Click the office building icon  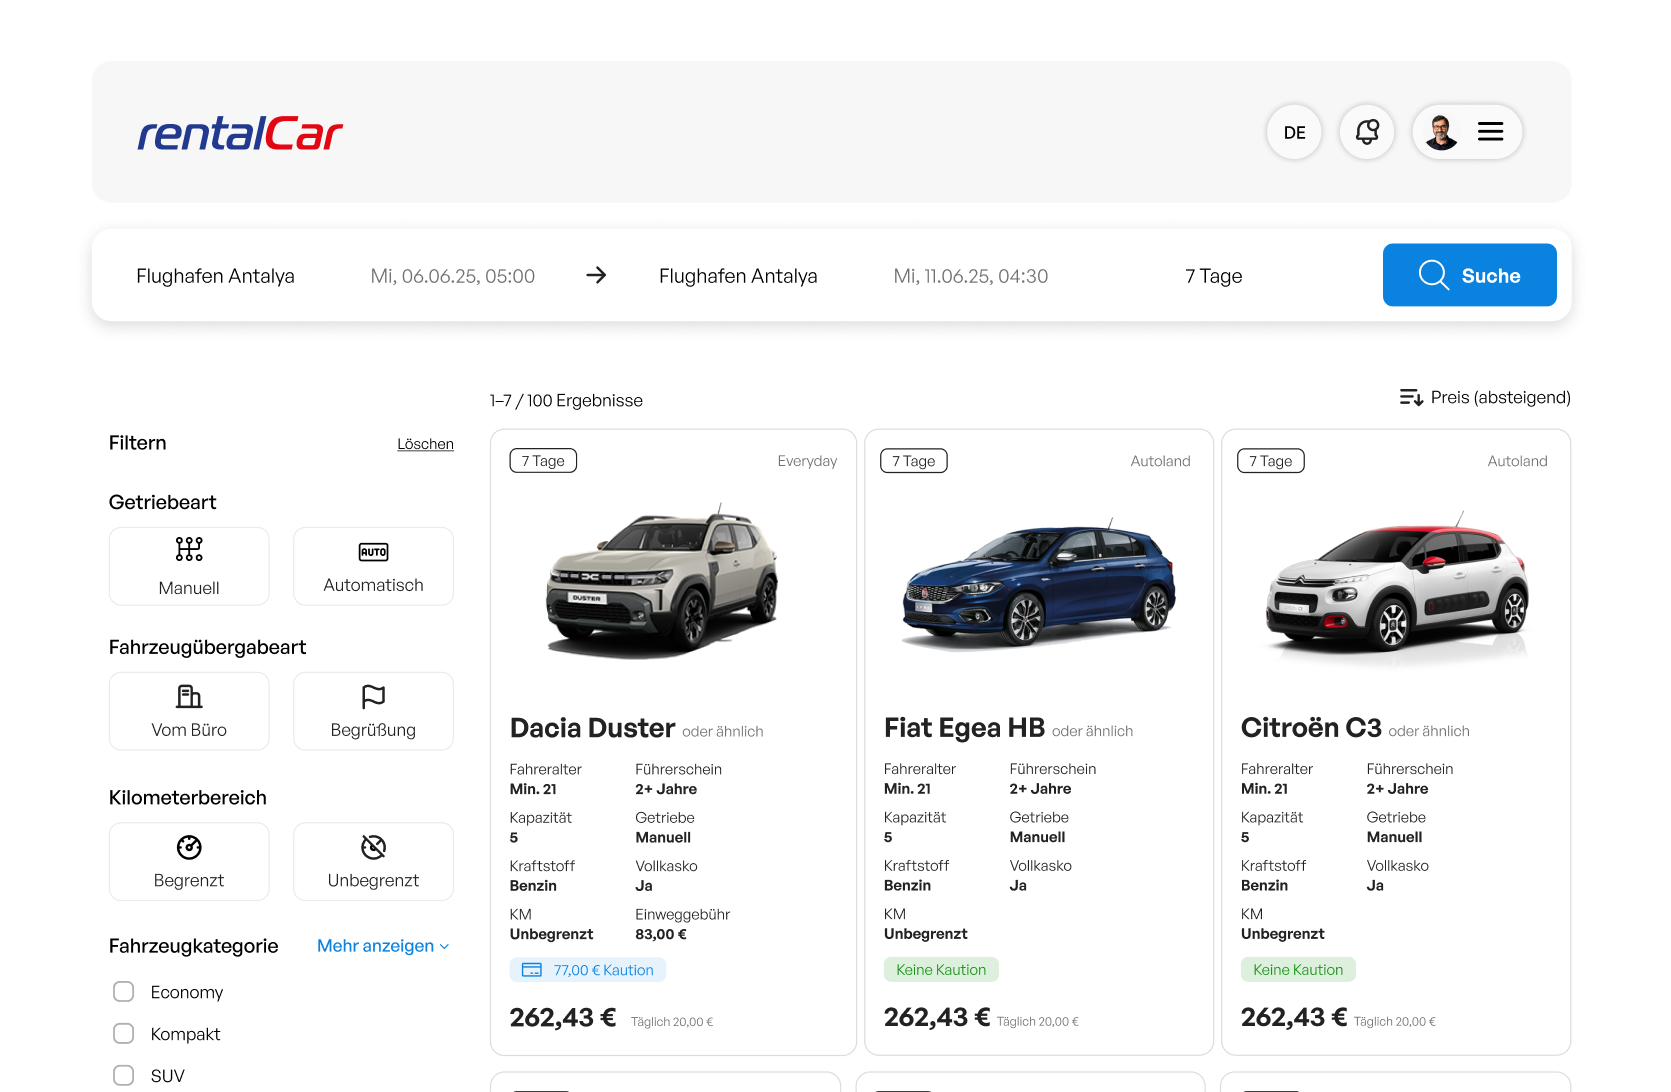tap(189, 696)
